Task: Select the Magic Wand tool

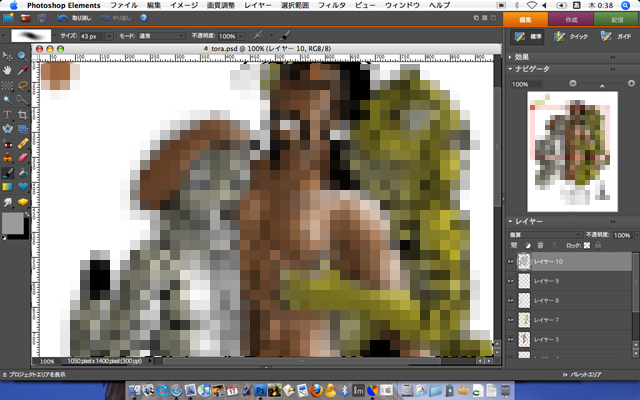Action: tap(7, 100)
